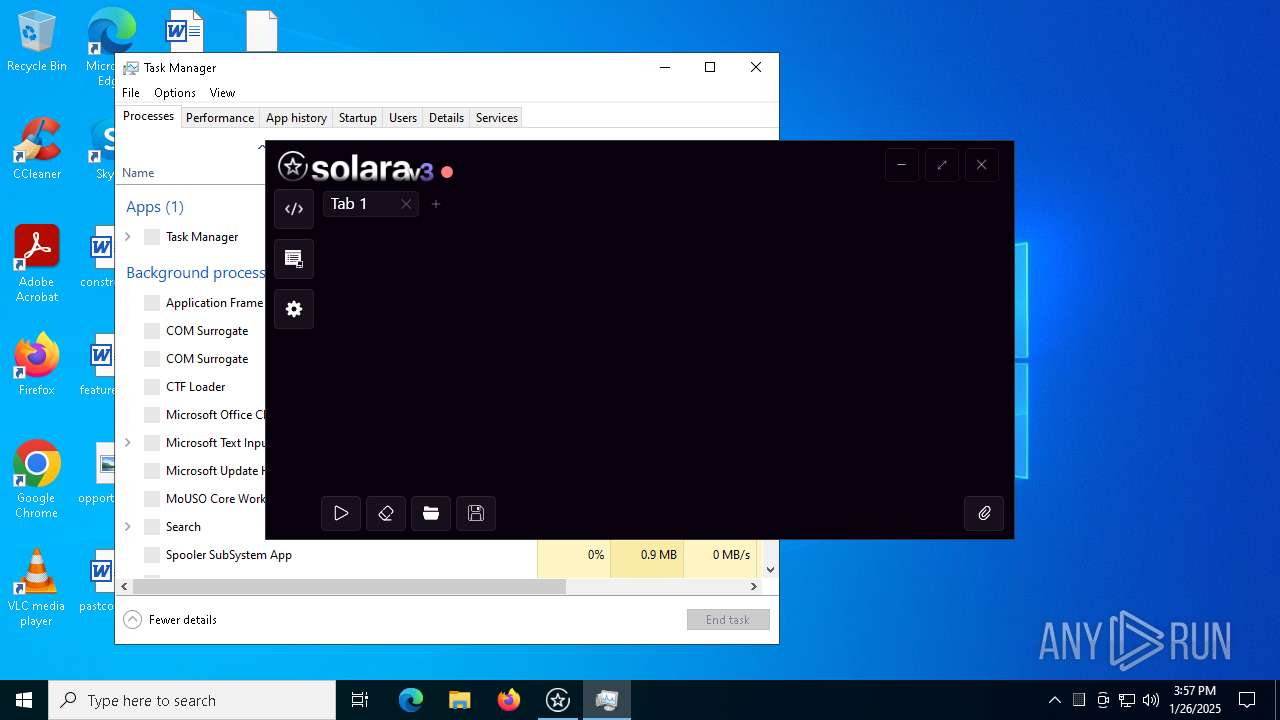Select the CCleaner desktop shortcut

[37, 149]
